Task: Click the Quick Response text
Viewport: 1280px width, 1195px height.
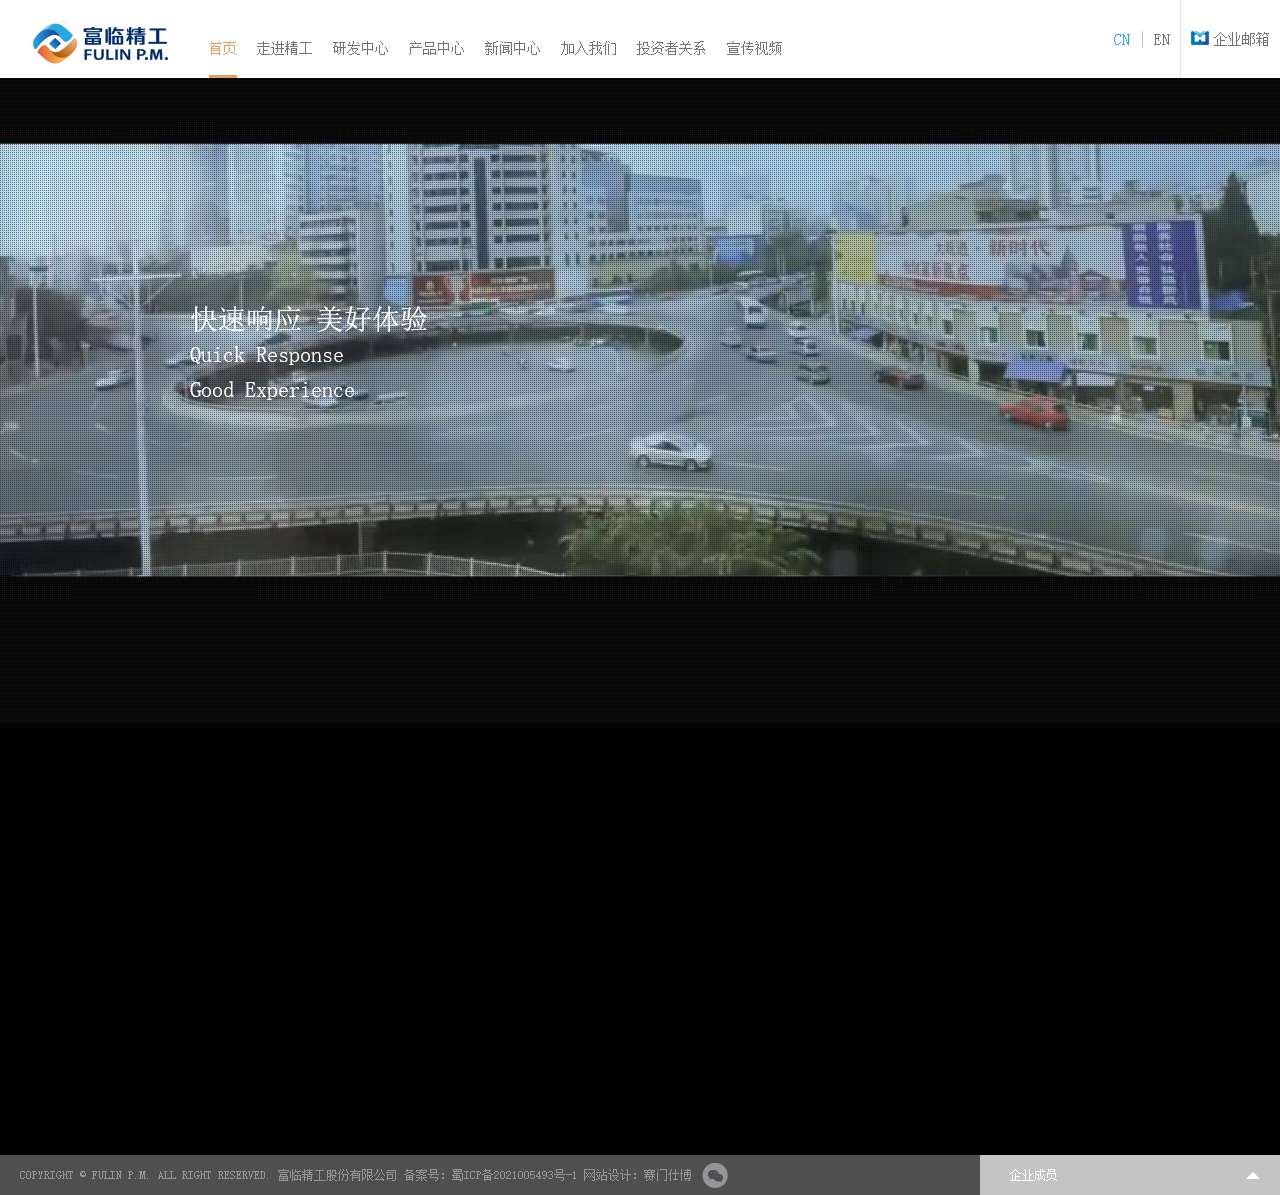Action: pyautogui.click(x=267, y=355)
